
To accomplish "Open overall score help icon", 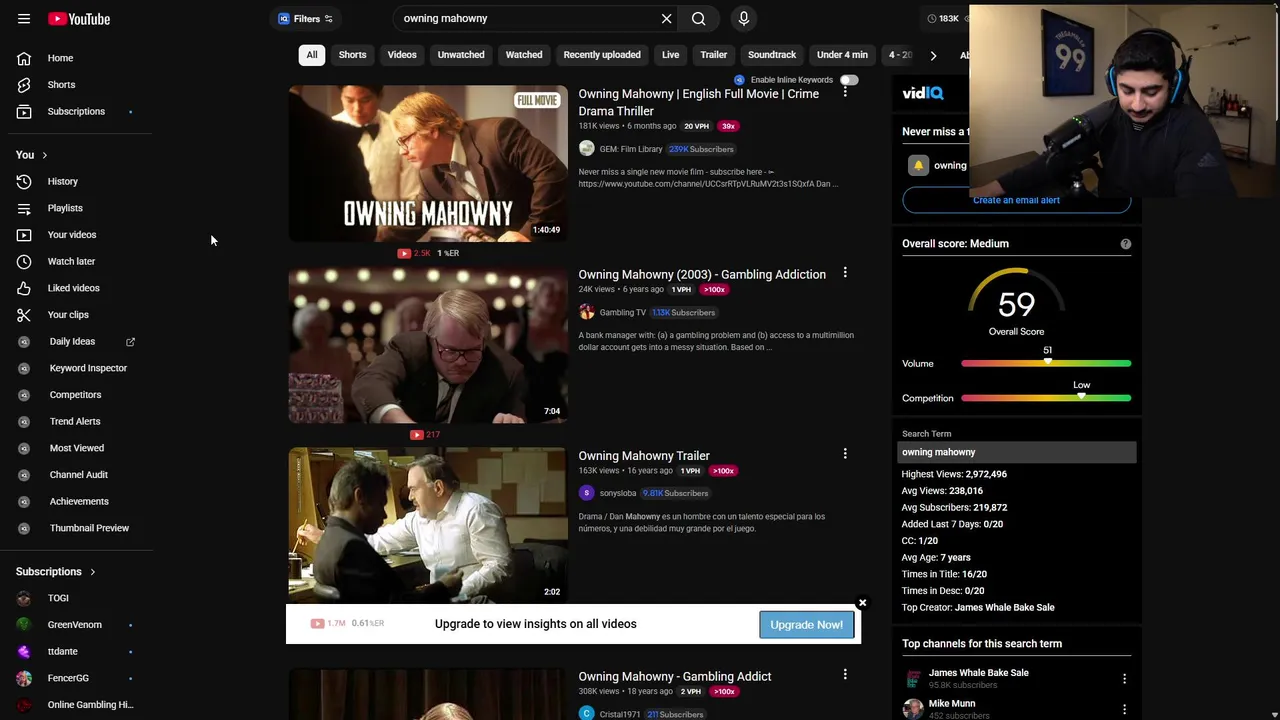I will tap(1125, 244).
